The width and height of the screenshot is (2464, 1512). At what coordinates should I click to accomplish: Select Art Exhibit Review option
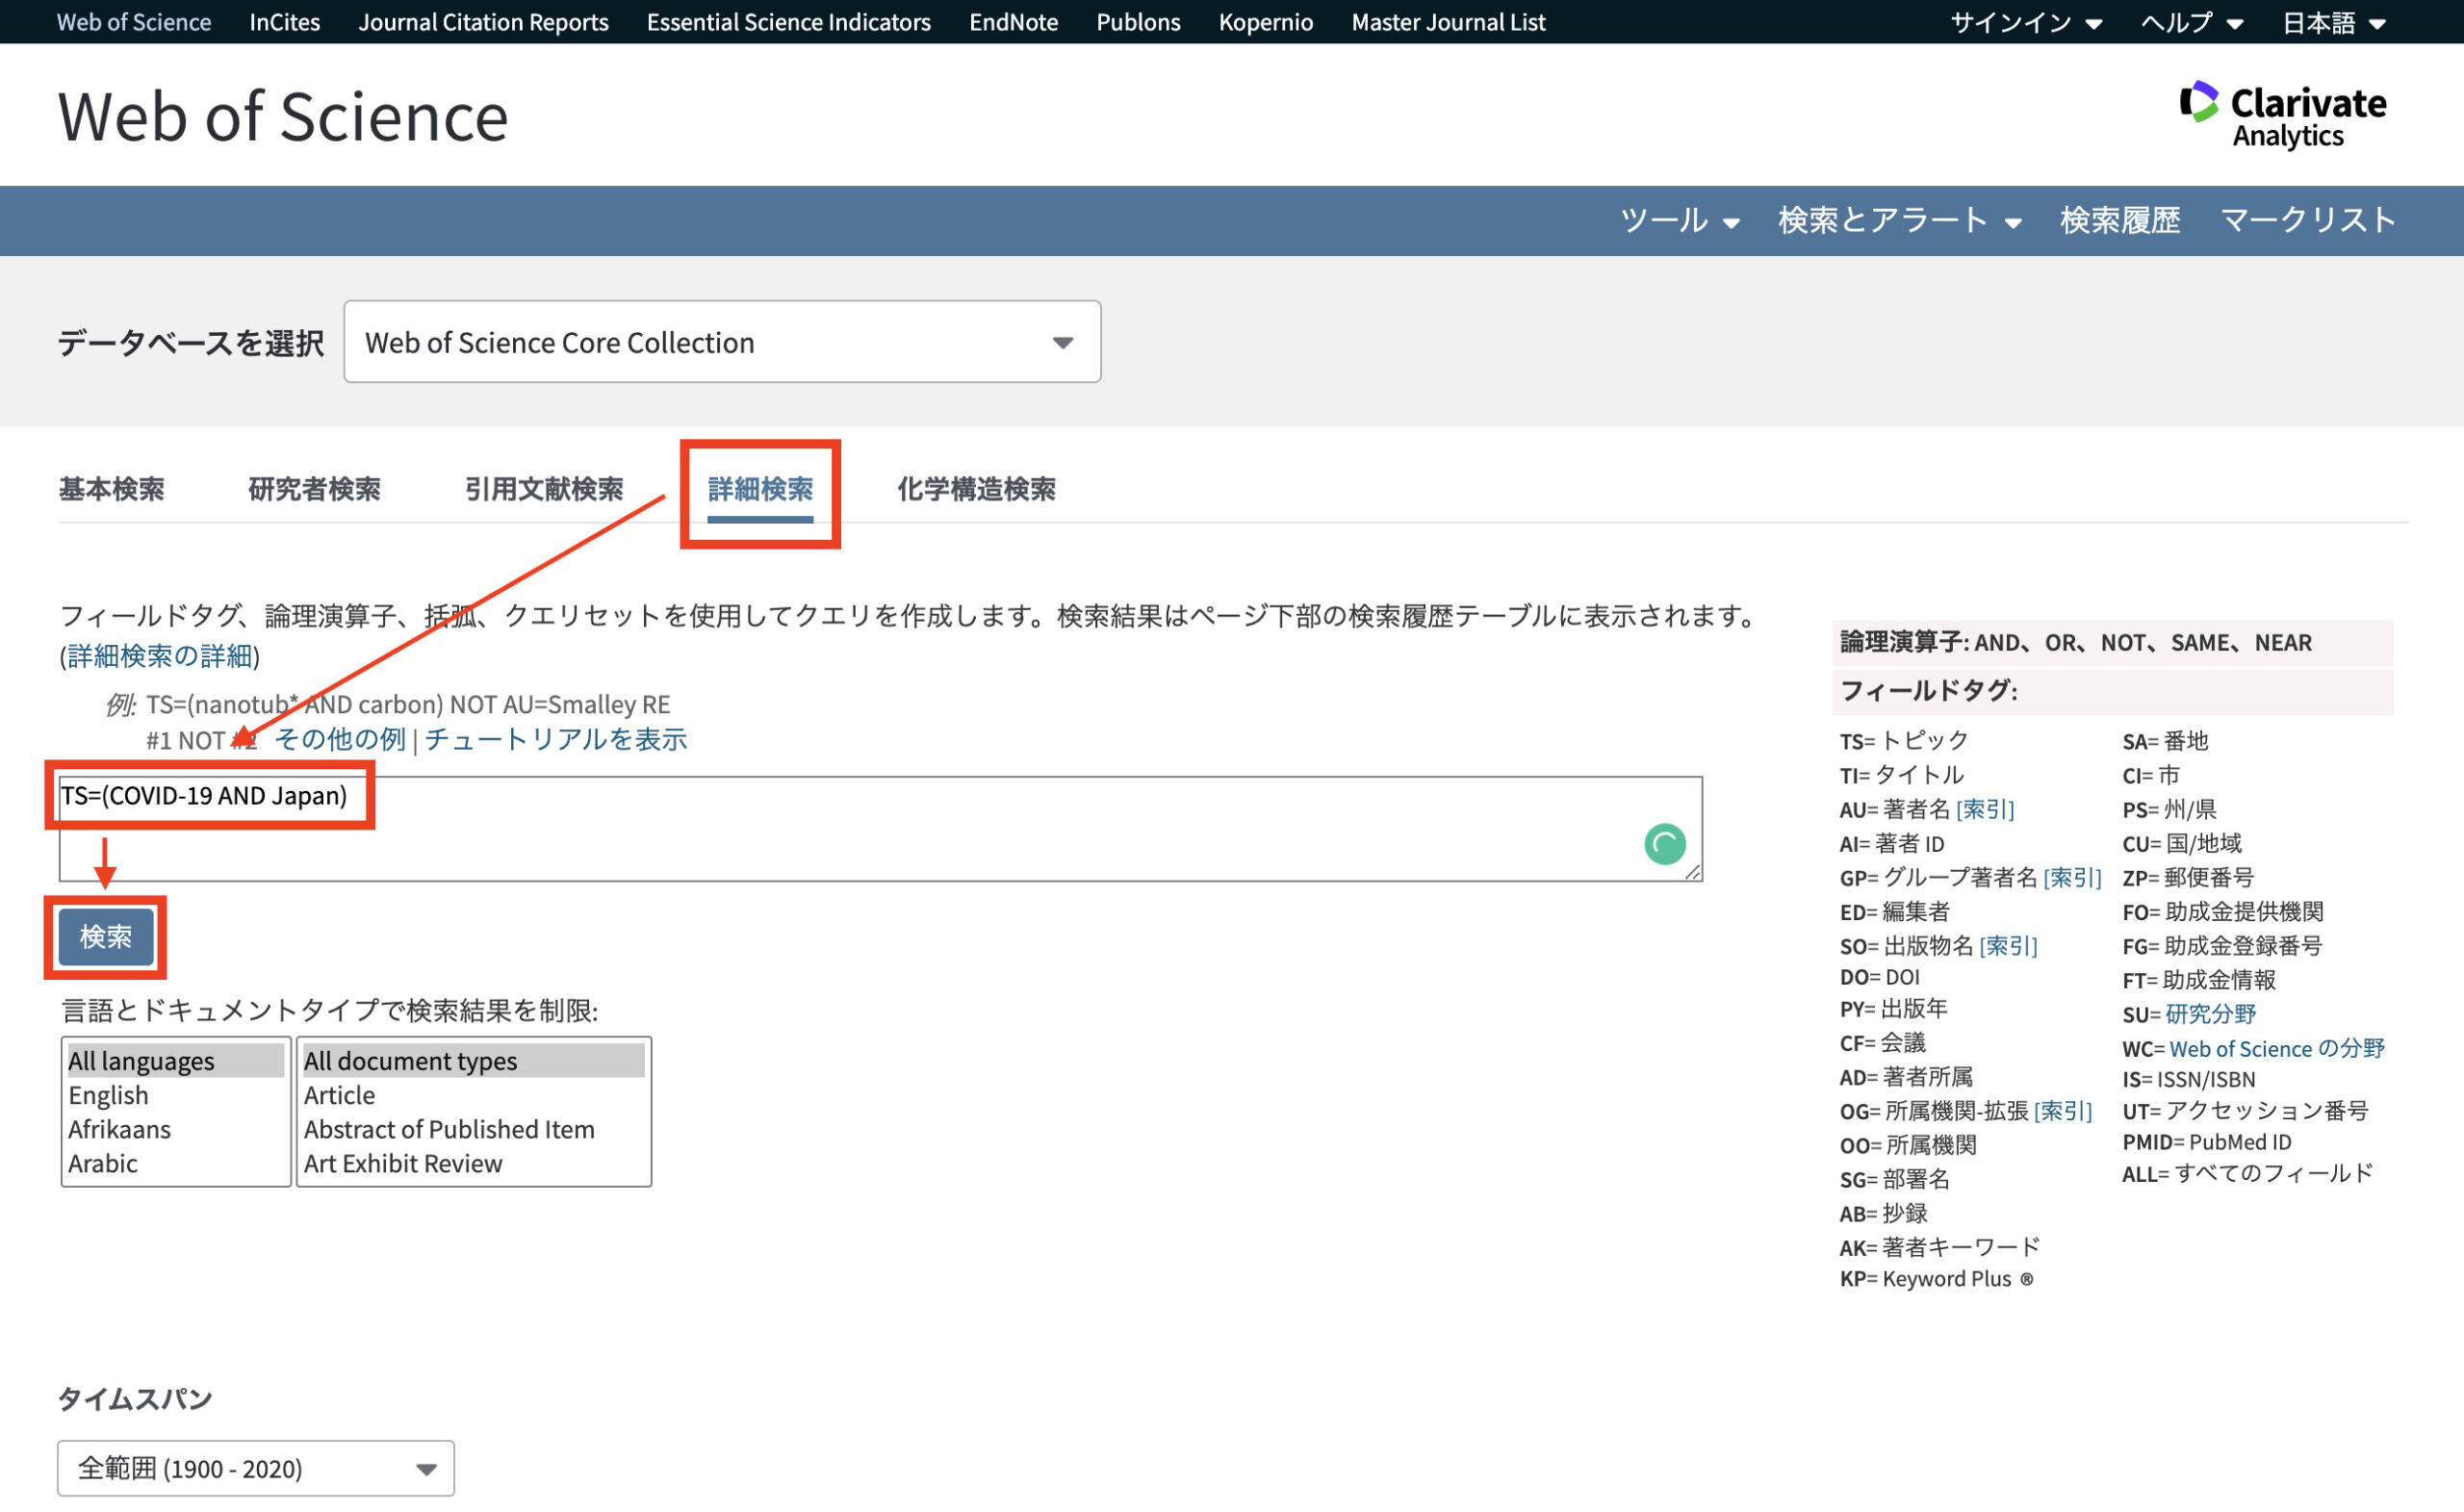pyautogui.click(x=473, y=1163)
